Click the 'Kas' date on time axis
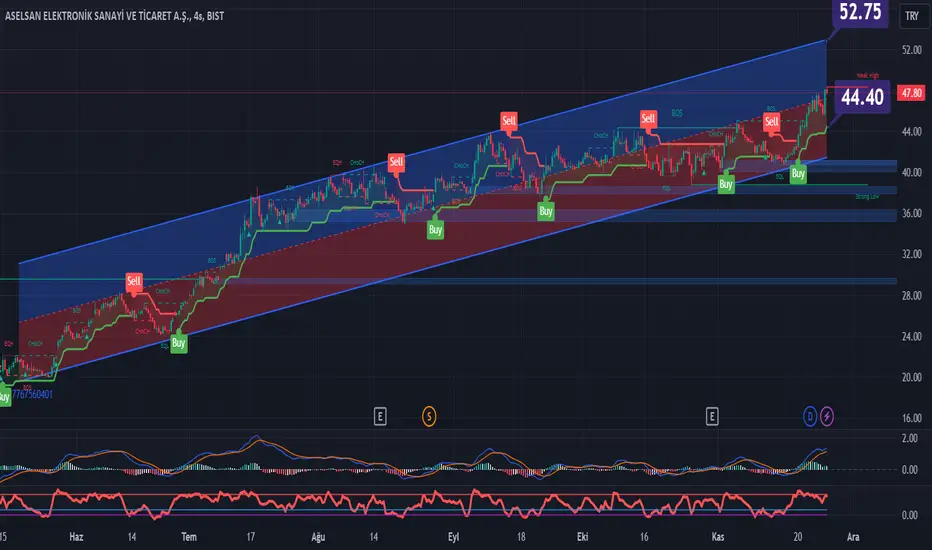Viewport: 932px width, 550px height. point(718,537)
